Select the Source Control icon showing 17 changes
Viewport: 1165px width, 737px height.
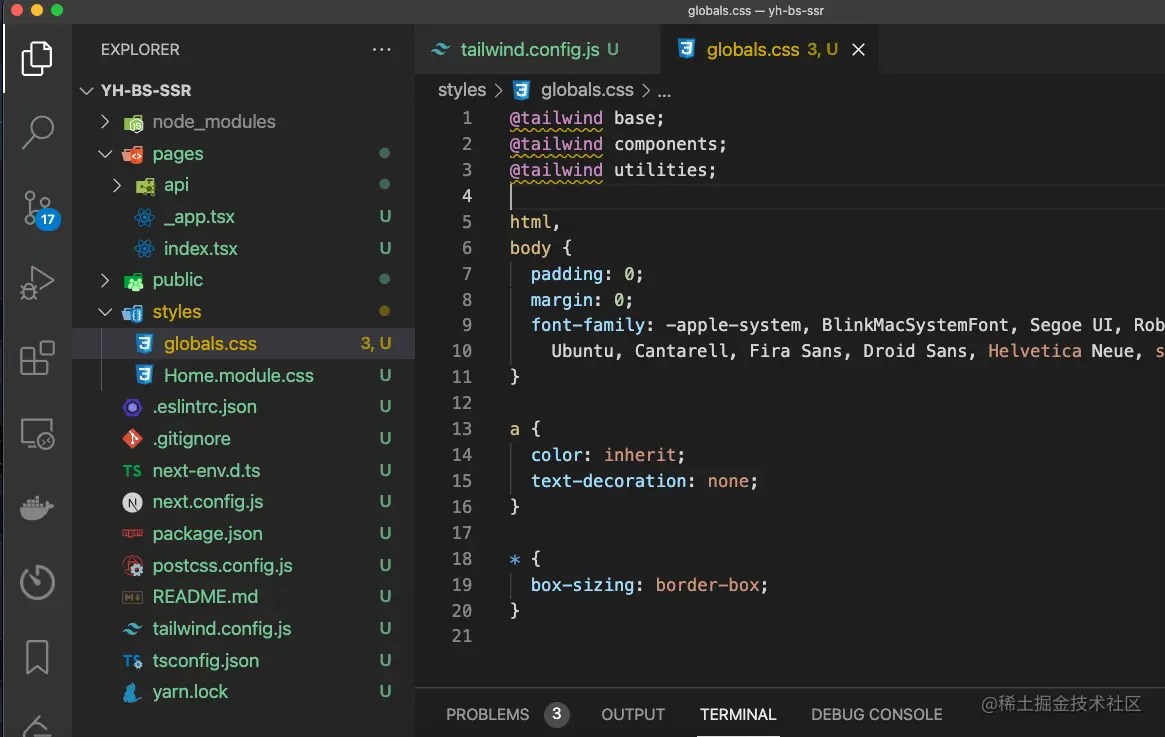click(37, 205)
